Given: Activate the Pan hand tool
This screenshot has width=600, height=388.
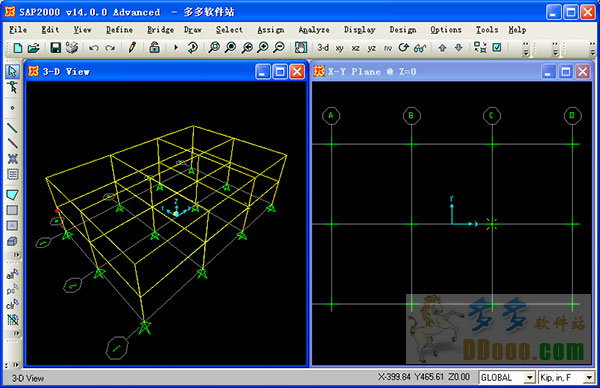Looking at the screenshot, I should coord(301,48).
